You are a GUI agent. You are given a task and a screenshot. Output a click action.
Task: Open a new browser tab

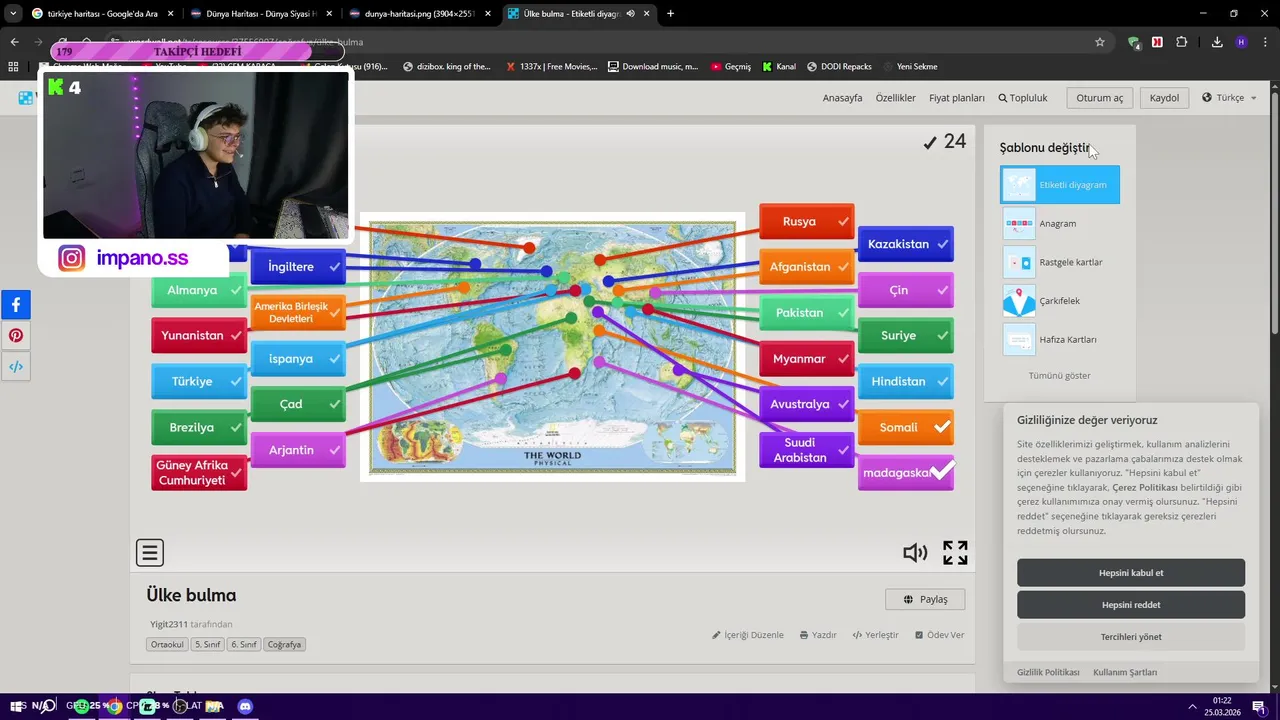pyautogui.click(x=670, y=14)
